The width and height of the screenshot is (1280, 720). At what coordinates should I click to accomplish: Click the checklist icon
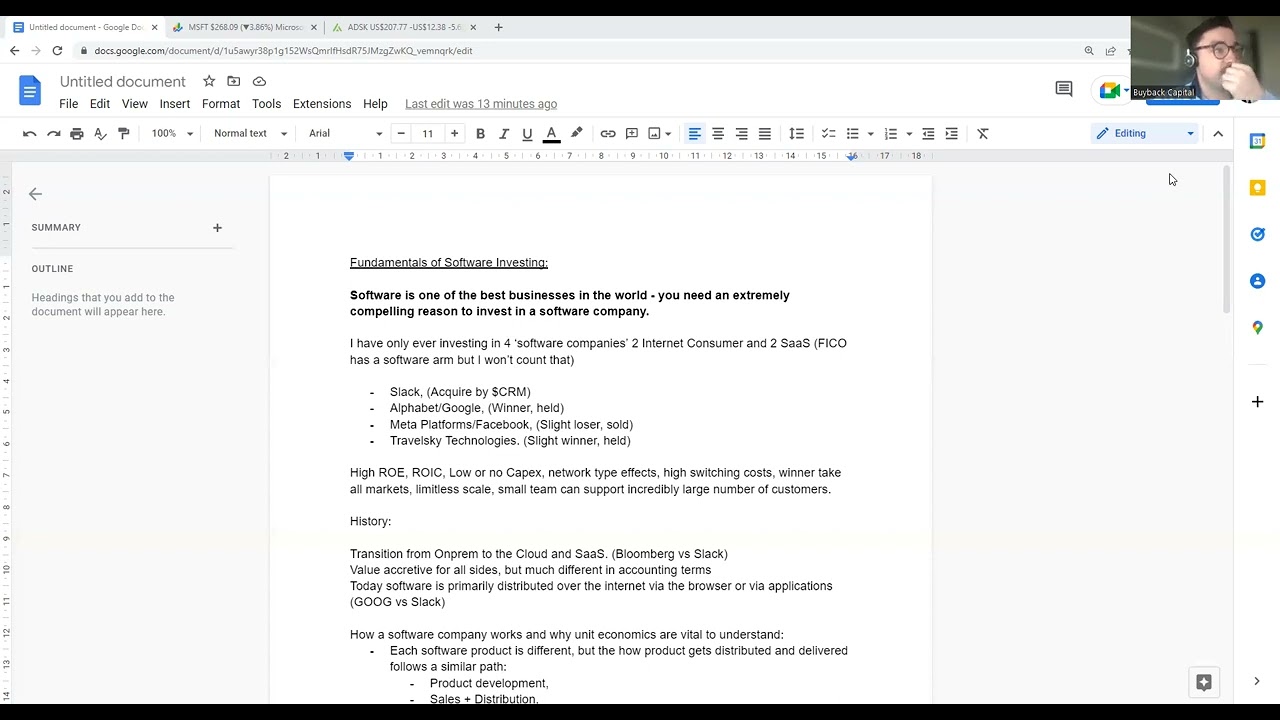(x=828, y=133)
